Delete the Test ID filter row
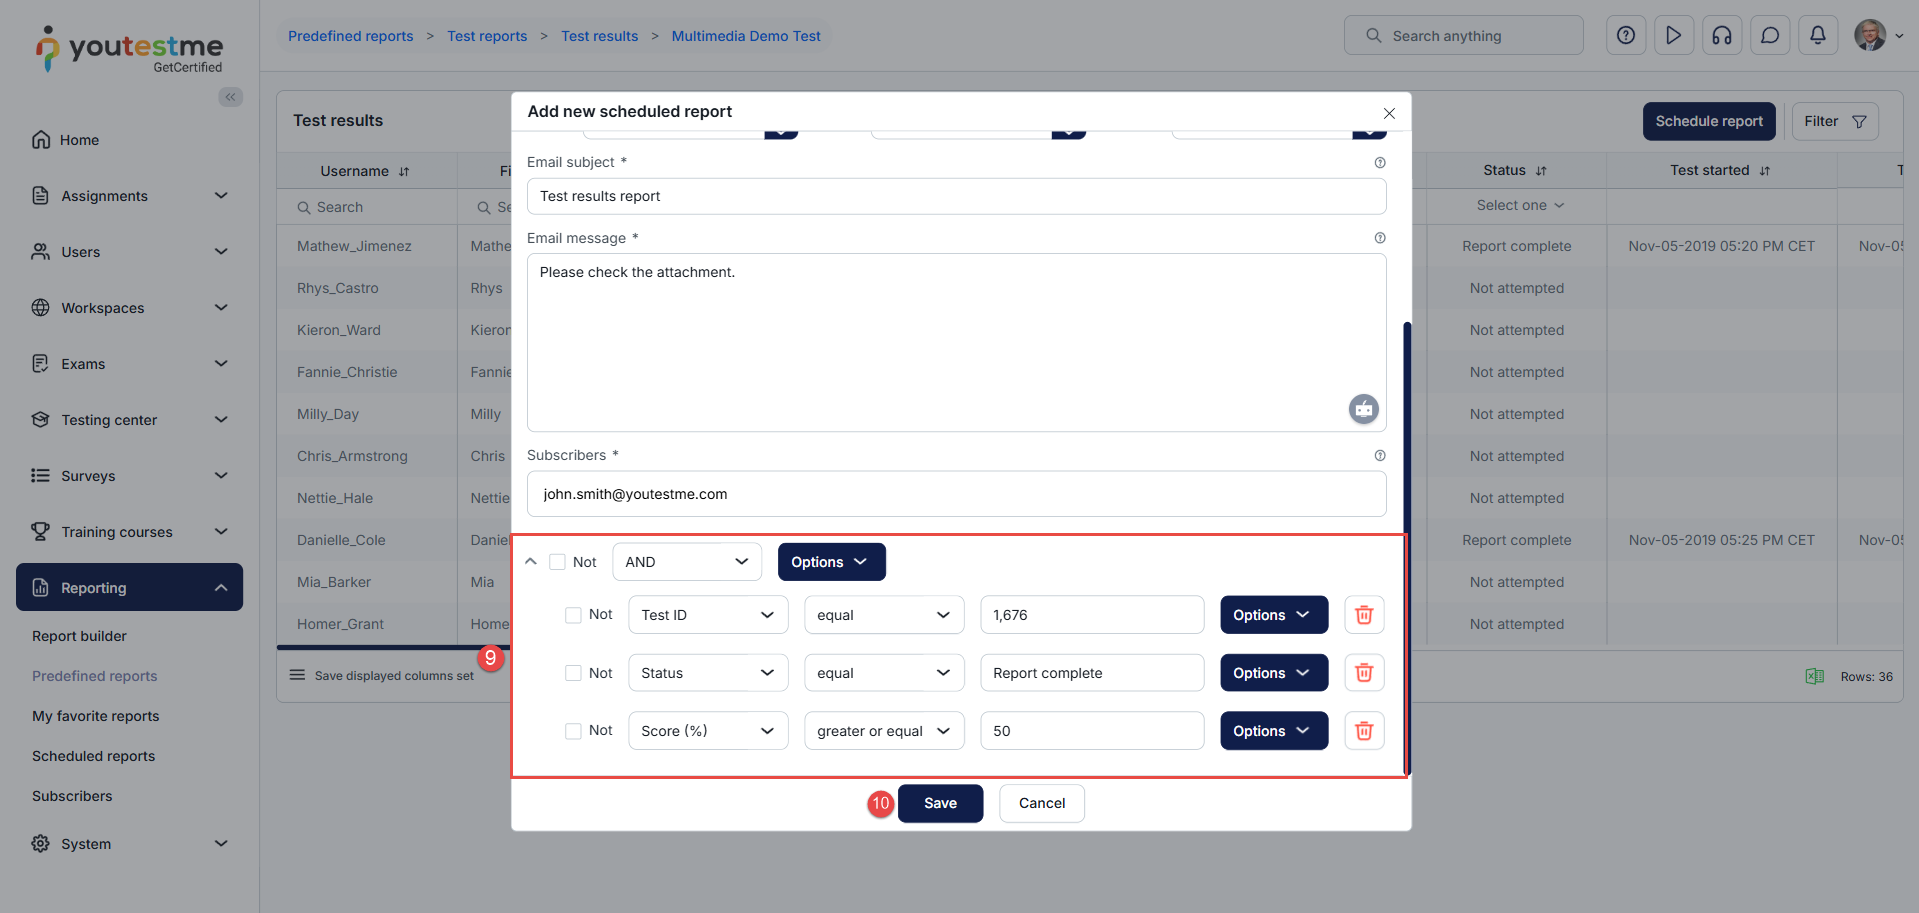The image size is (1919, 913). pos(1363,615)
